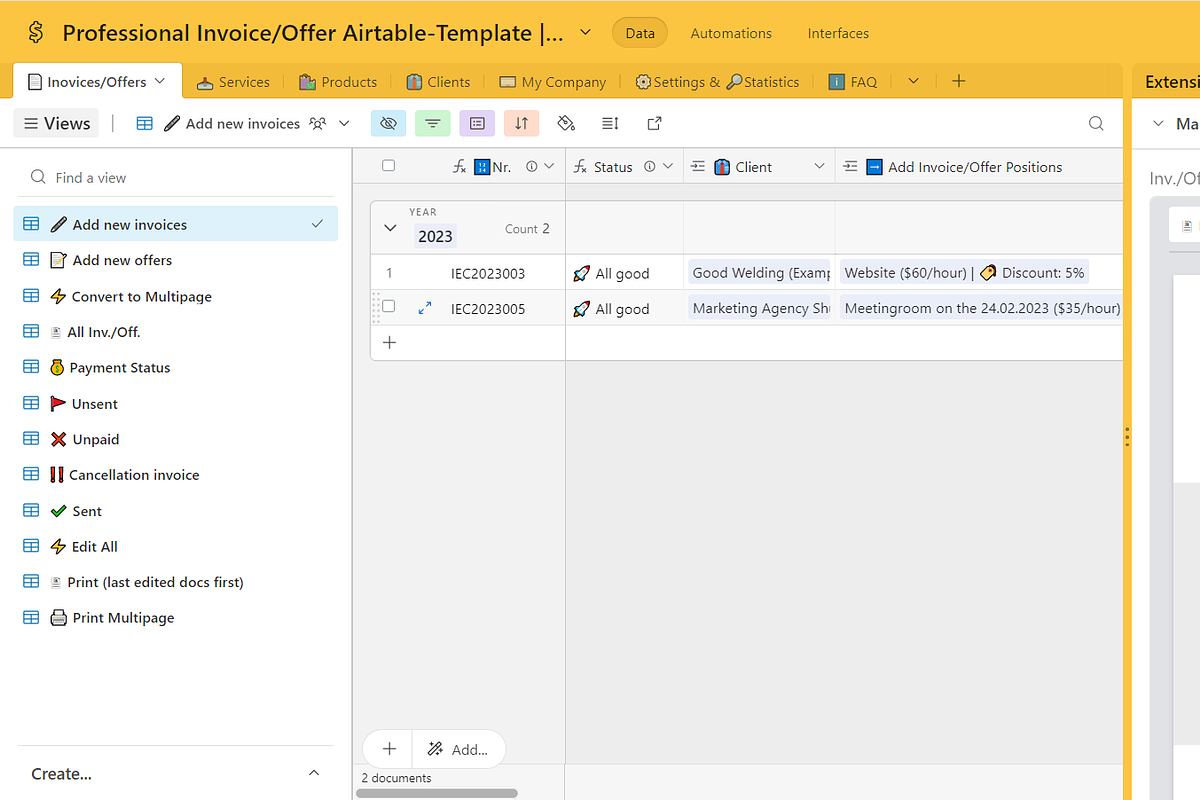Open the Unpaid view
Viewport: 1200px width, 800px height.
[175, 439]
